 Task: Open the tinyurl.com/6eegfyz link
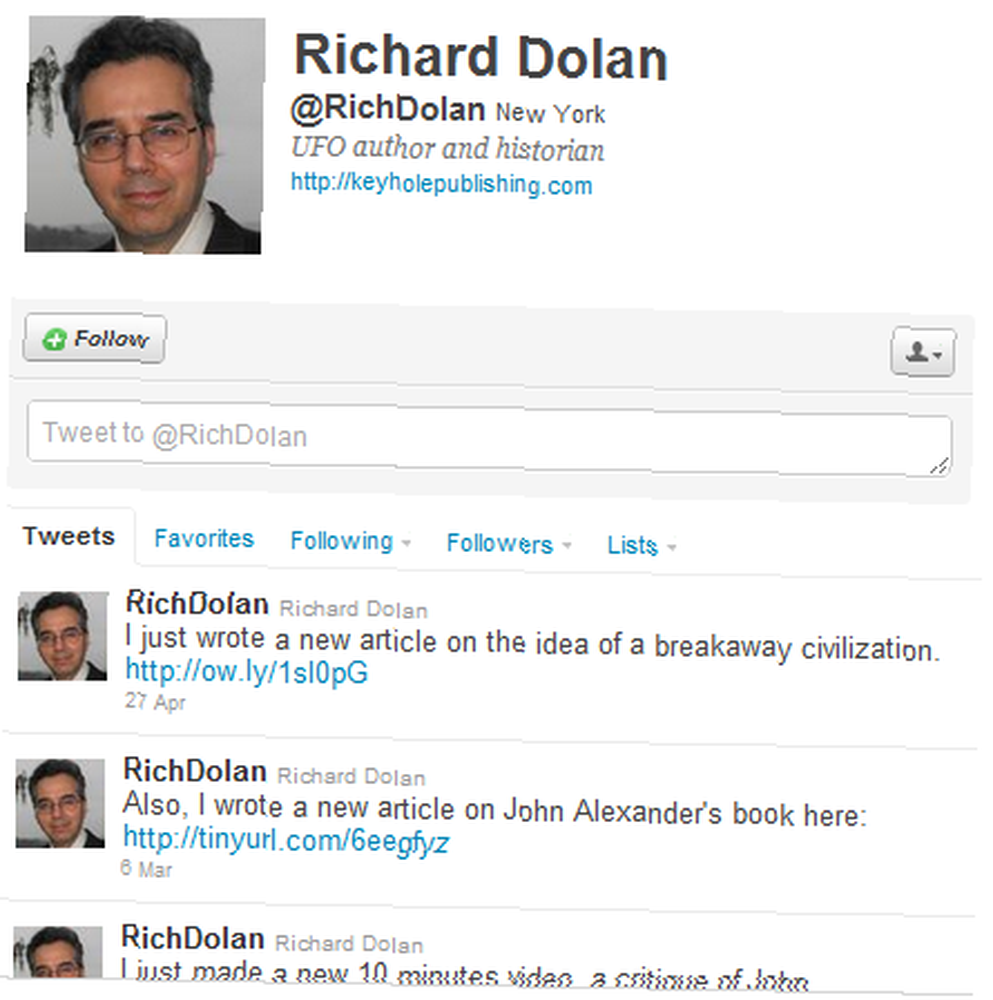[x=286, y=840]
